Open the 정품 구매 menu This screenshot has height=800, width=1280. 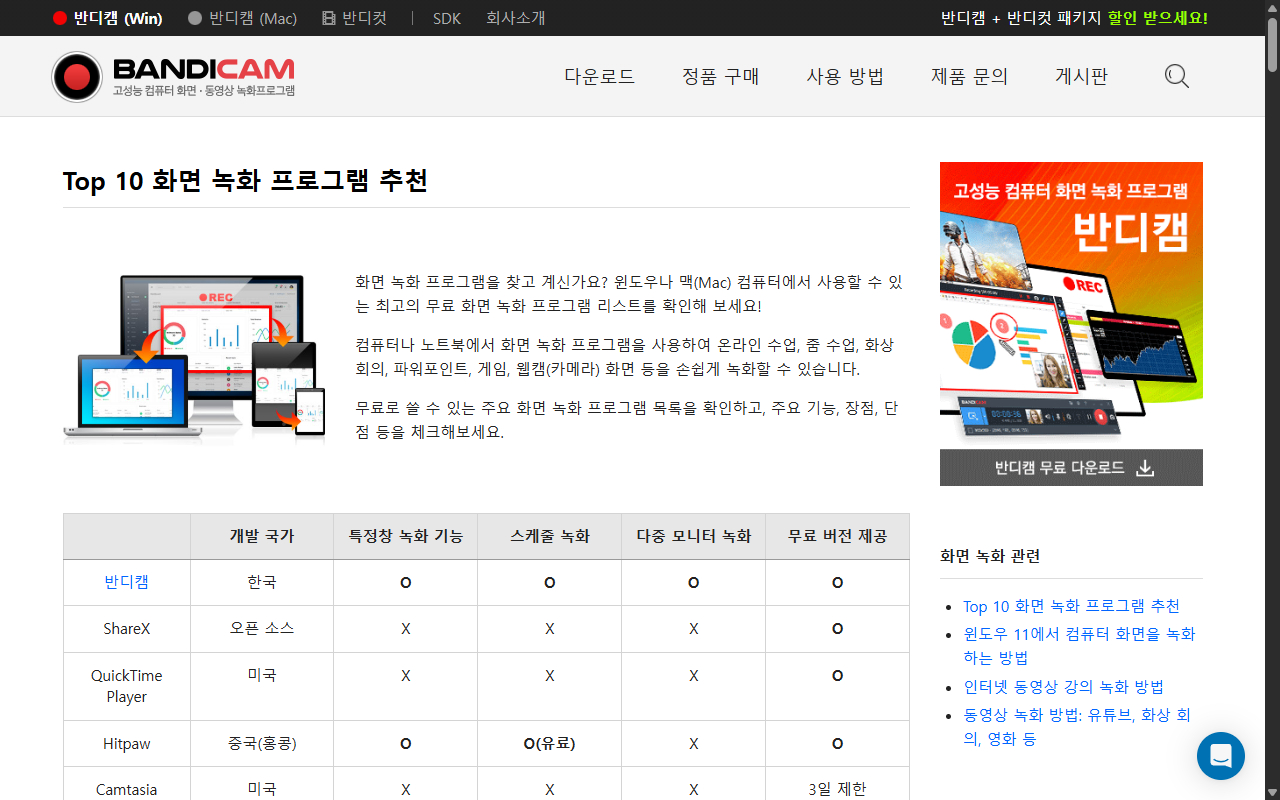click(x=720, y=76)
